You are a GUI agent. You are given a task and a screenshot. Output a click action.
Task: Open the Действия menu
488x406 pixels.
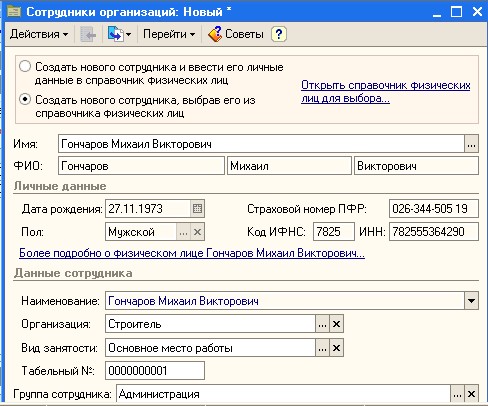(39, 34)
